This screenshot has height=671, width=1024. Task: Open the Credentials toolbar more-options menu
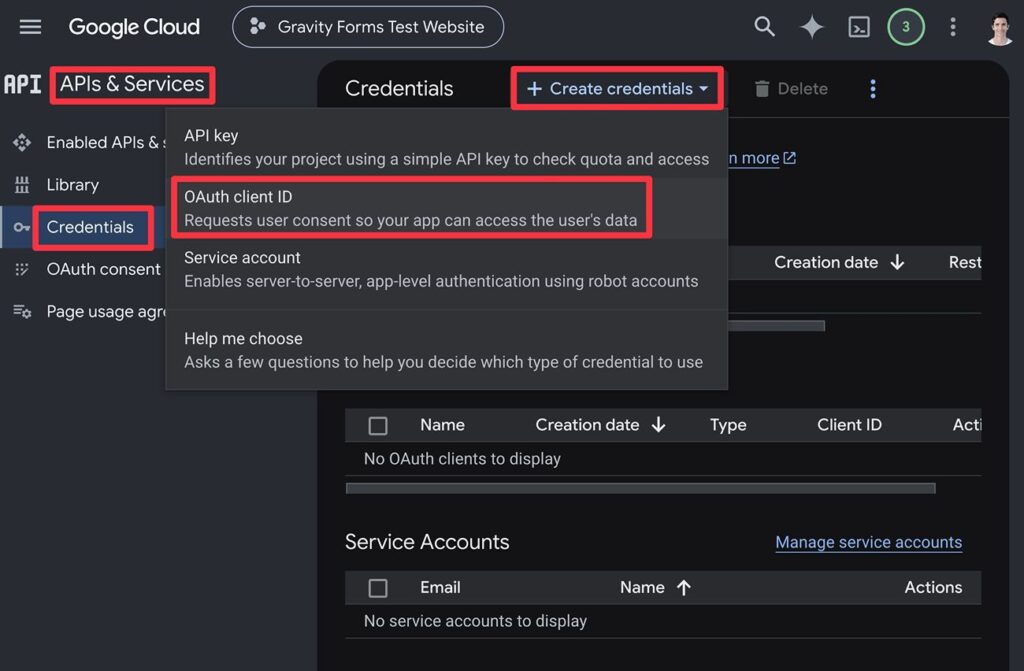[x=873, y=88]
